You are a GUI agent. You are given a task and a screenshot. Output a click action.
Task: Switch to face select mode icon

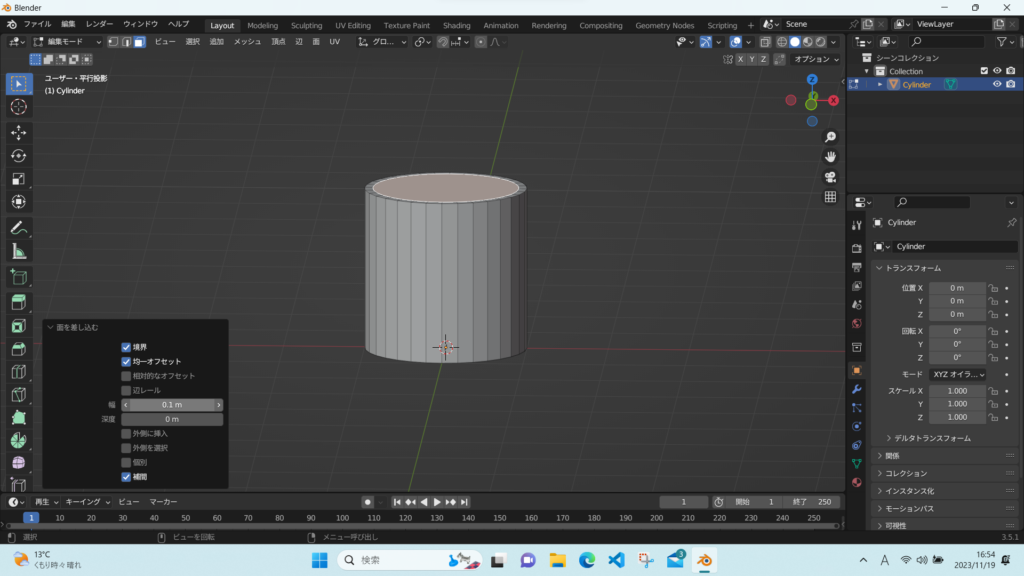(x=139, y=42)
